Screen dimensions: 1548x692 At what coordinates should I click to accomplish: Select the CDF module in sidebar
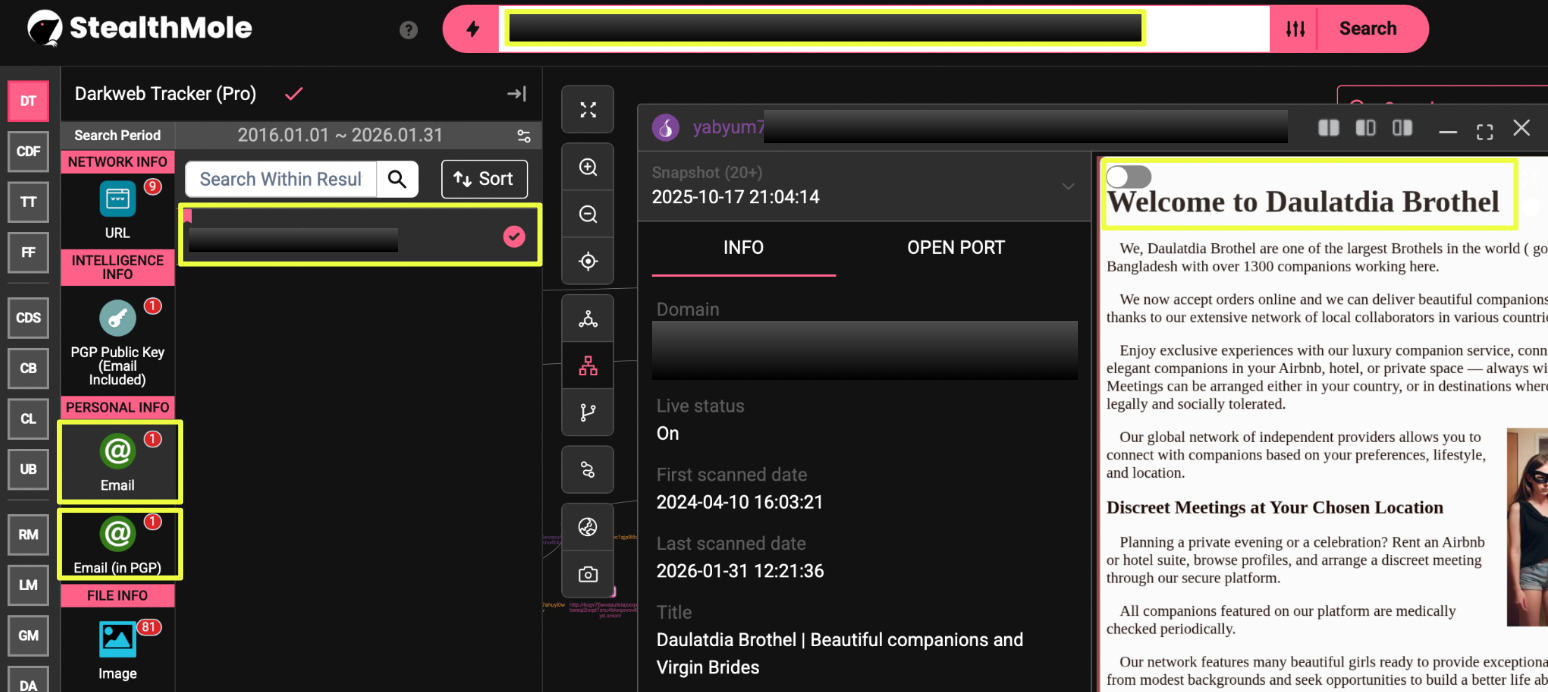[28, 151]
